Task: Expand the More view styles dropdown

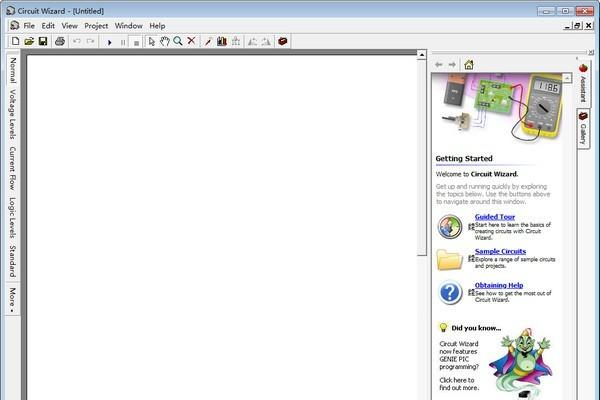Action: pos(13,300)
